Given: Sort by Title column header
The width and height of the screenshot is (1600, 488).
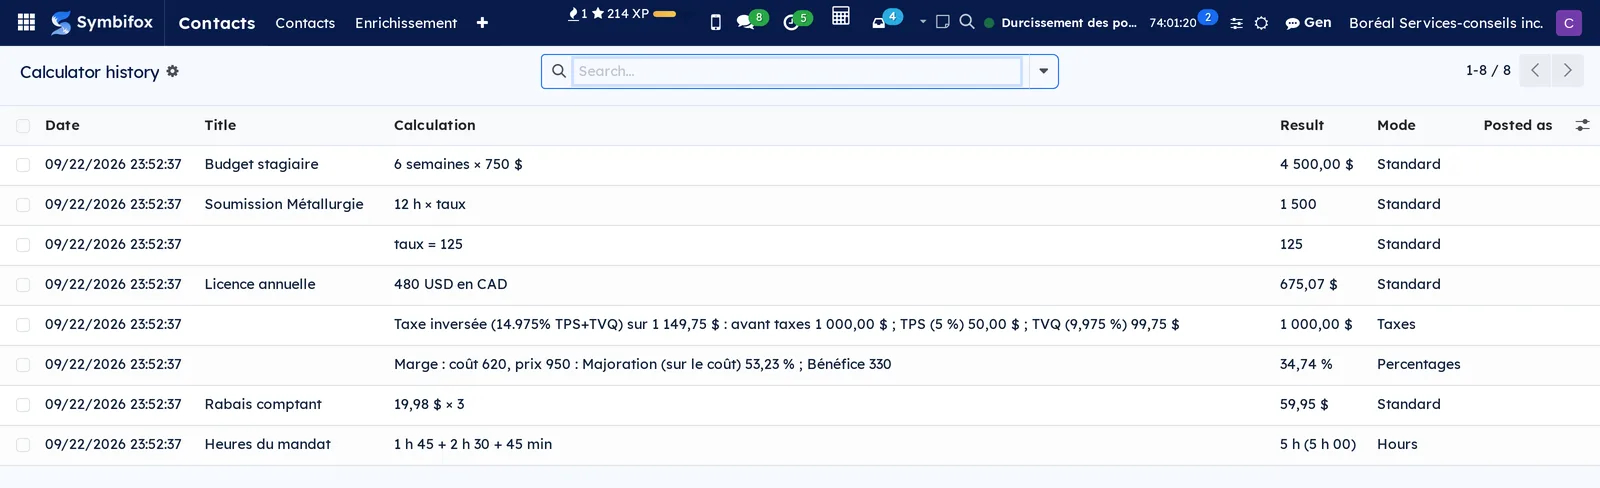Looking at the screenshot, I should [x=220, y=125].
